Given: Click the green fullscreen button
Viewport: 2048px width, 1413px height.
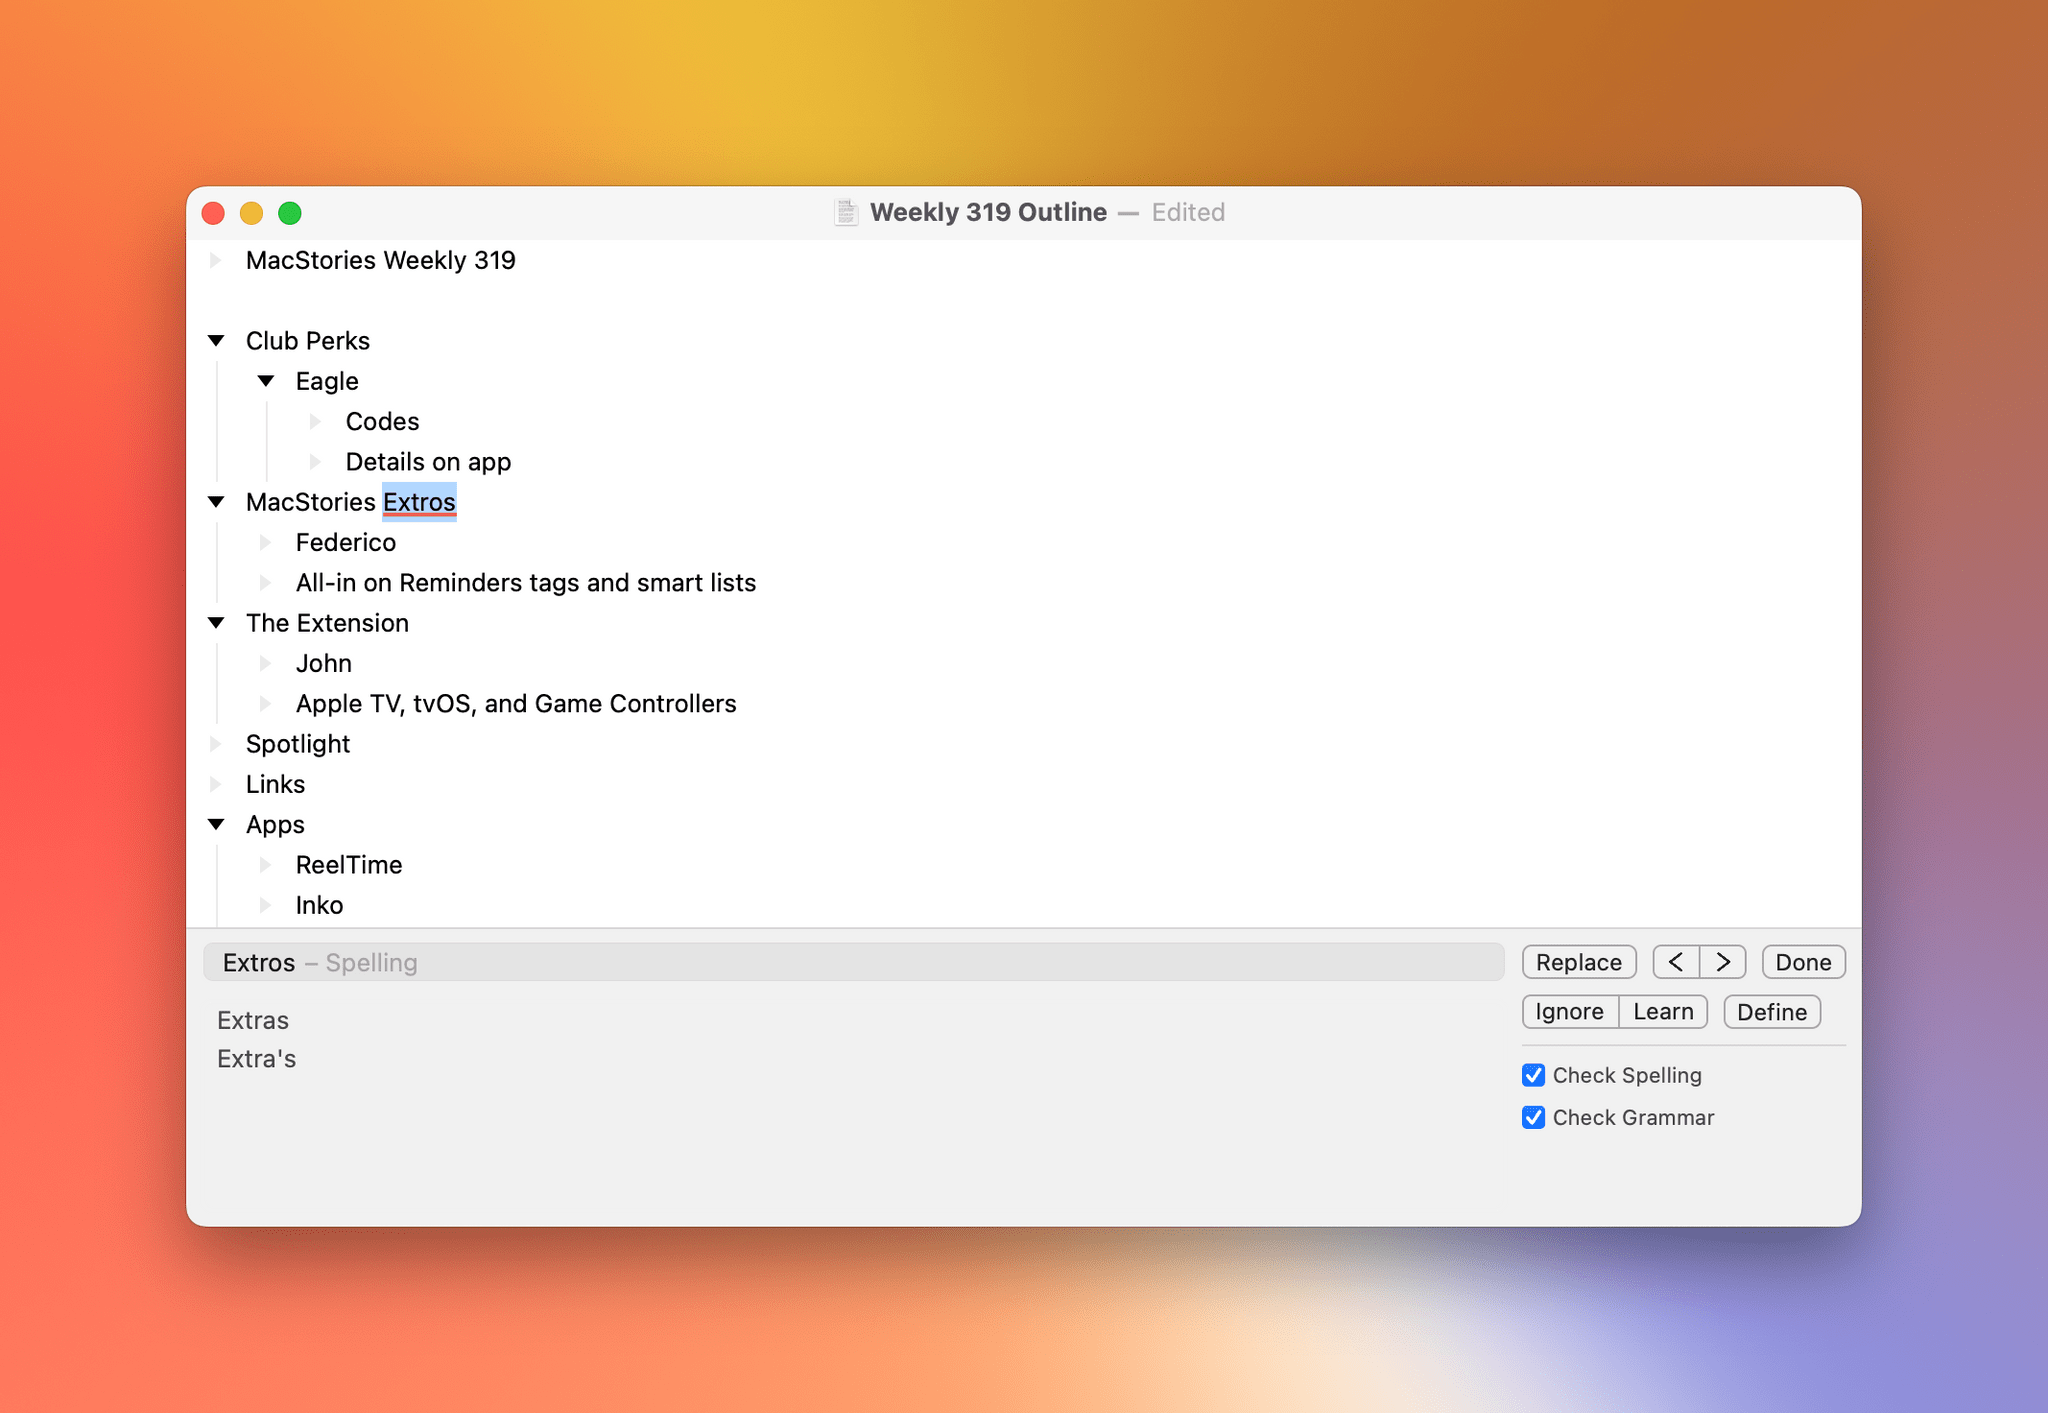Looking at the screenshot, I should click(294, 213).
